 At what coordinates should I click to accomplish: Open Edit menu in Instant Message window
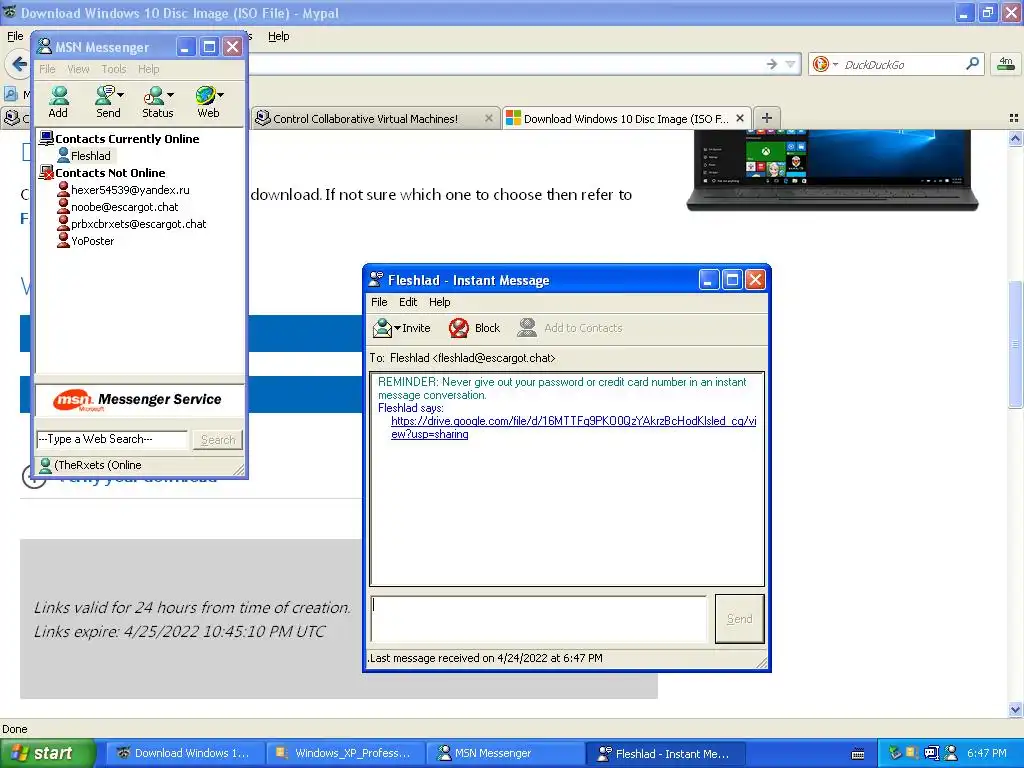(408, 302)
